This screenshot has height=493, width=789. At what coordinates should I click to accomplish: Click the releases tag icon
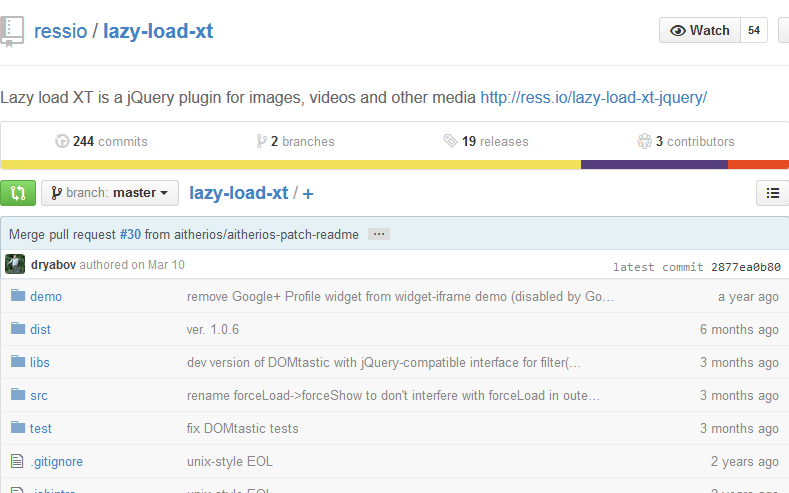[450, 141]
